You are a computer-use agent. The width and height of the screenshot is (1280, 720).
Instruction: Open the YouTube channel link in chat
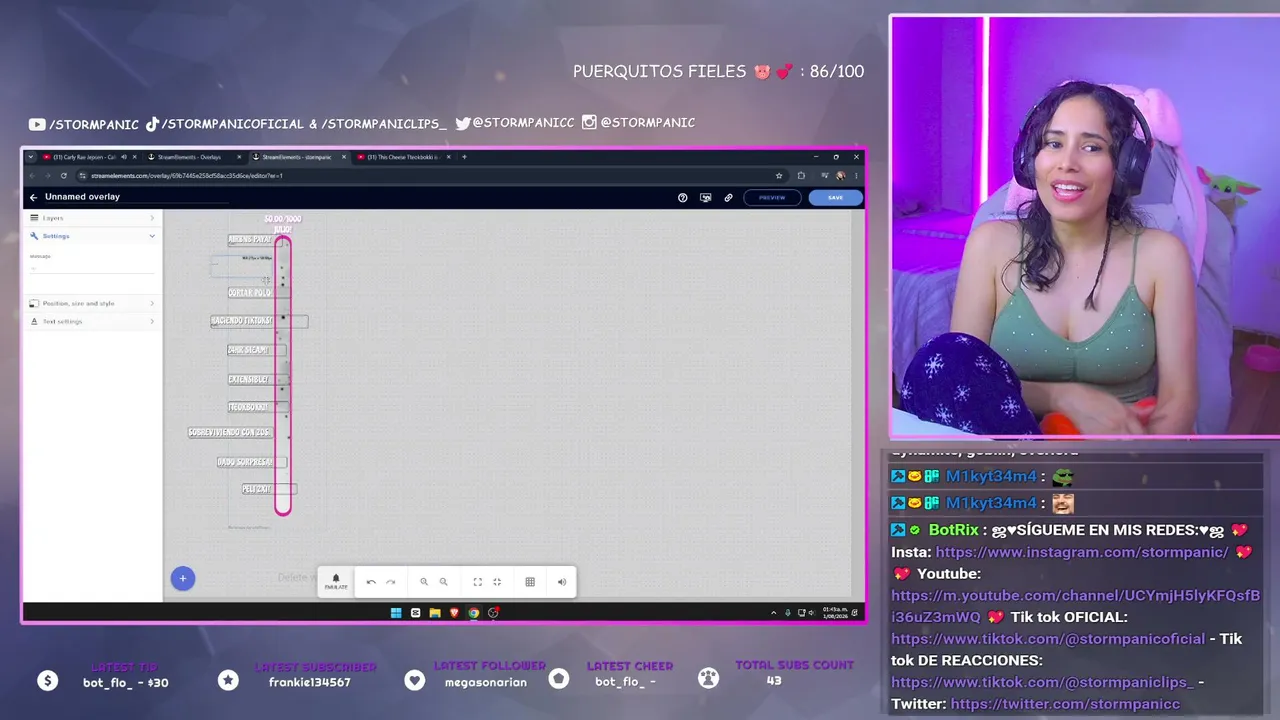click(1076, 606)
